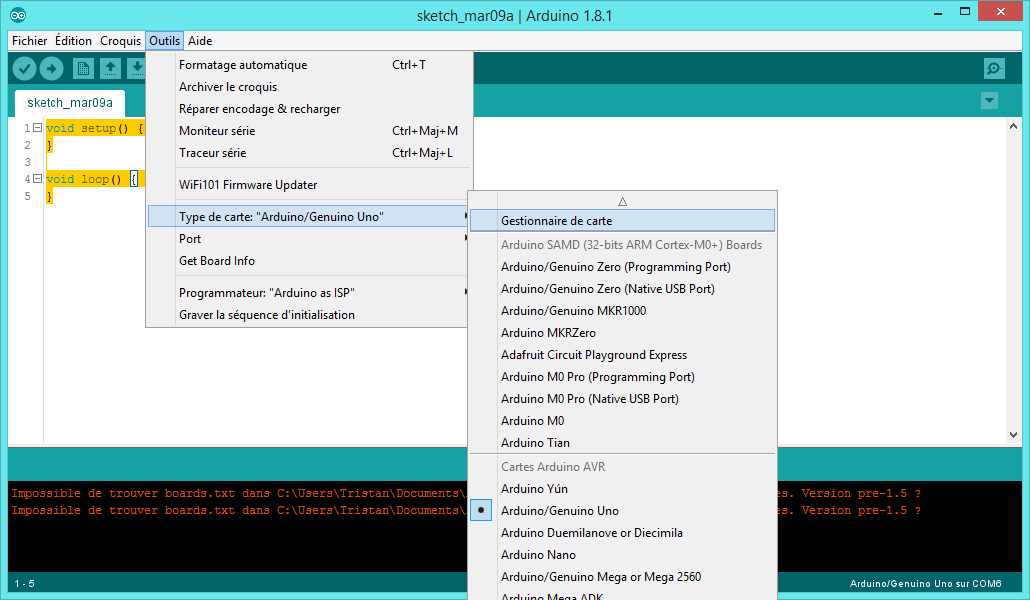Open a sketch with the Open arrow icon
The image size is (1030, 600).
(x=110, y=68)
